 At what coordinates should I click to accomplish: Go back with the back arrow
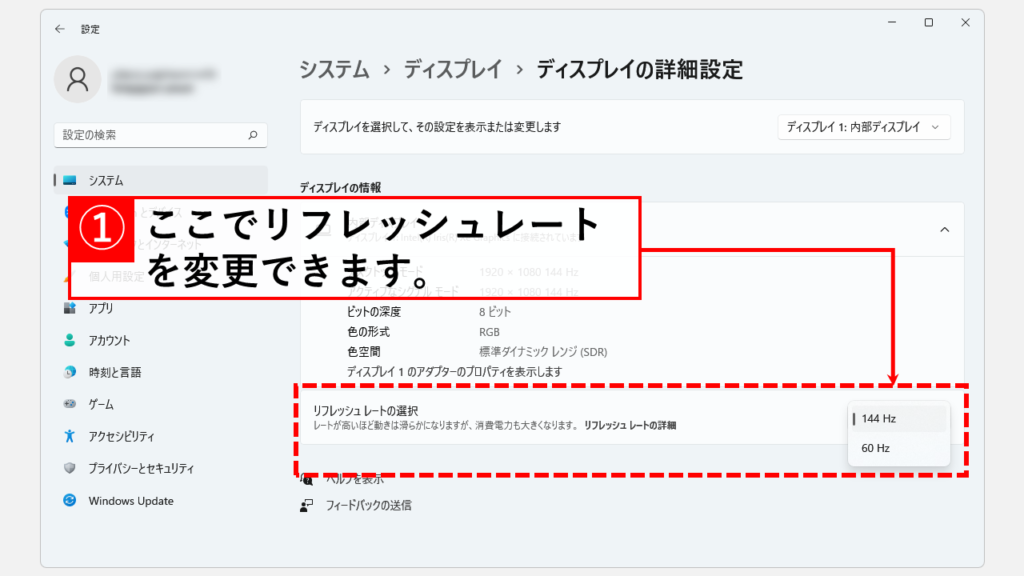[60, 29]
